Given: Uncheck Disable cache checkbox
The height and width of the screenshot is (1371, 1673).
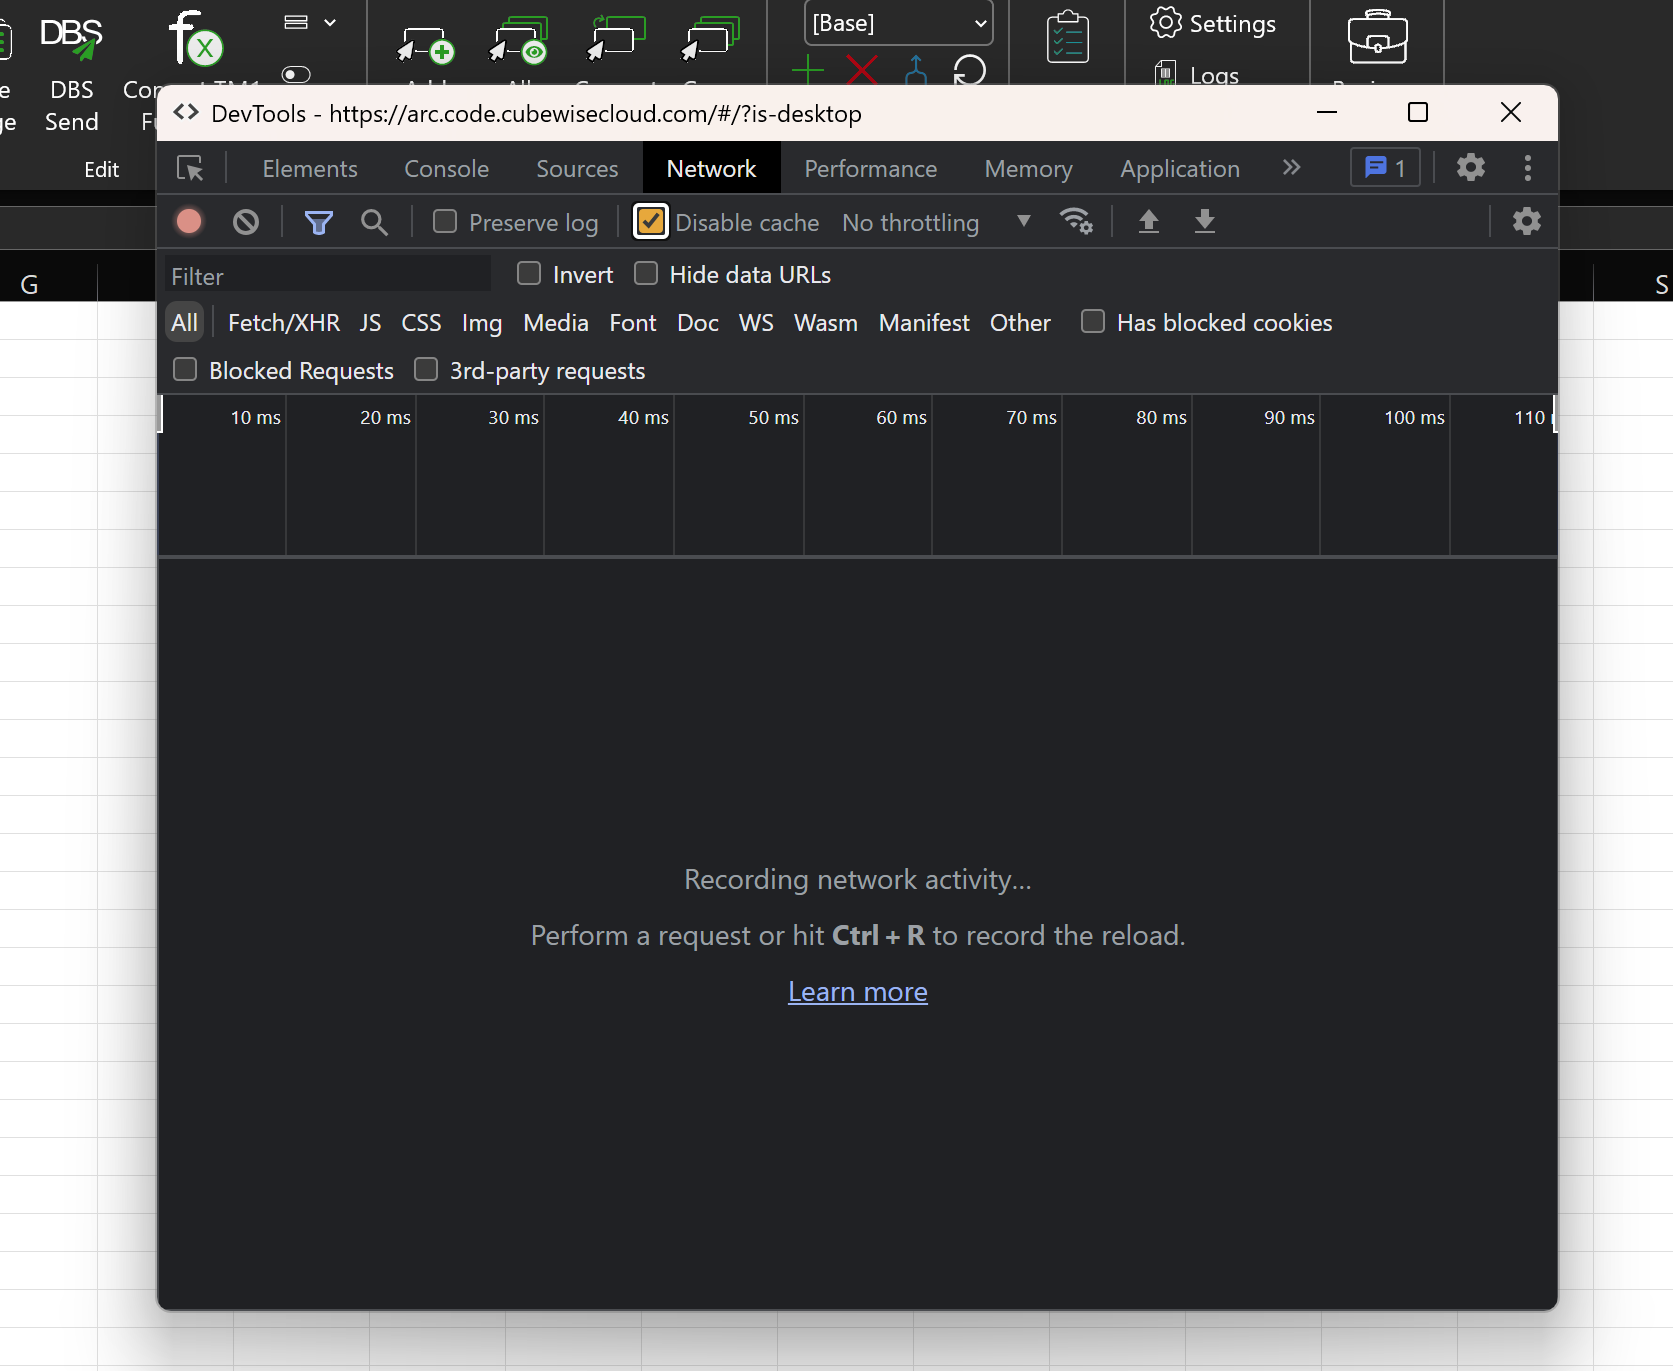Looking at the screenshot, I should 651,221.
